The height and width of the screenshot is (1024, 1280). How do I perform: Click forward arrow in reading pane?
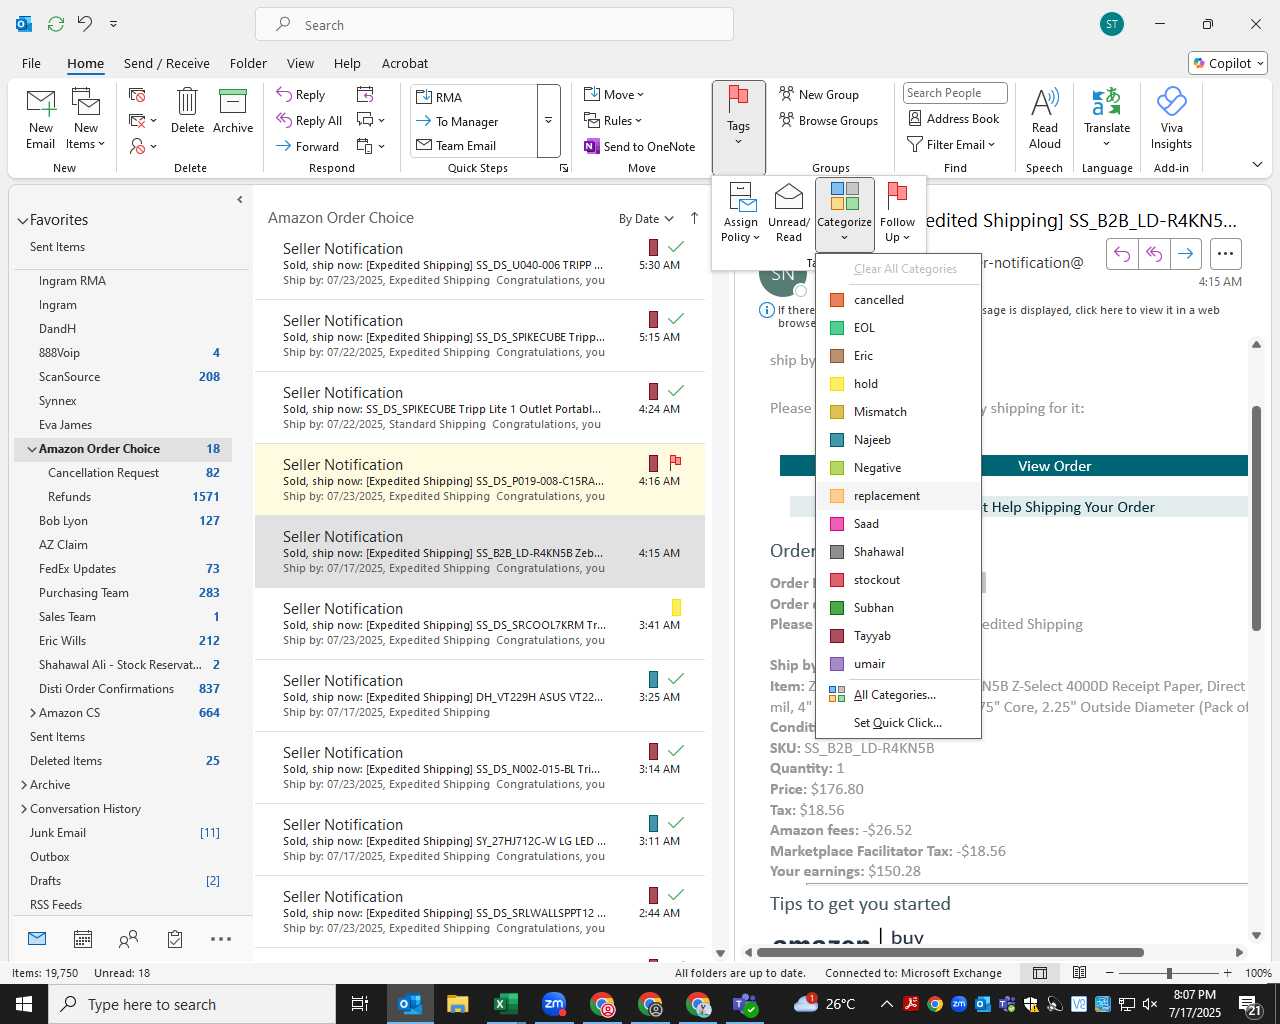pos(1185,254)
